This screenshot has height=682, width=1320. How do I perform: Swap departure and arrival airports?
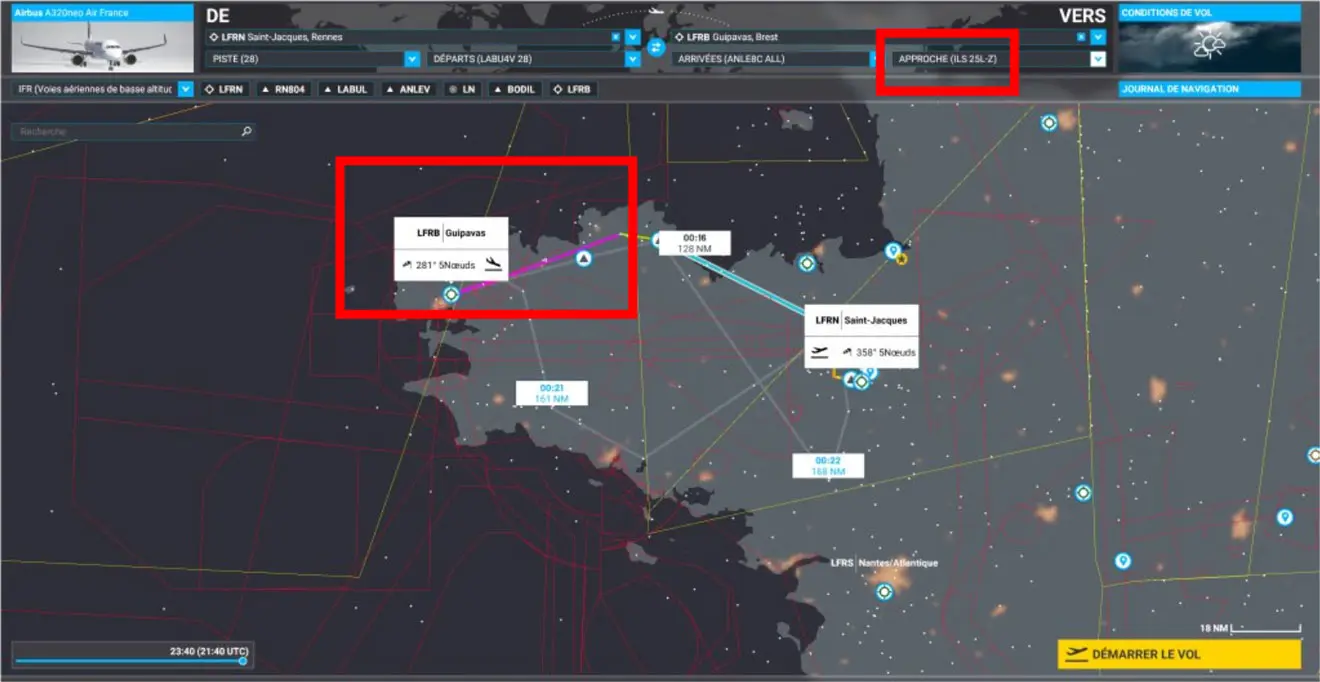coord(656,47)
